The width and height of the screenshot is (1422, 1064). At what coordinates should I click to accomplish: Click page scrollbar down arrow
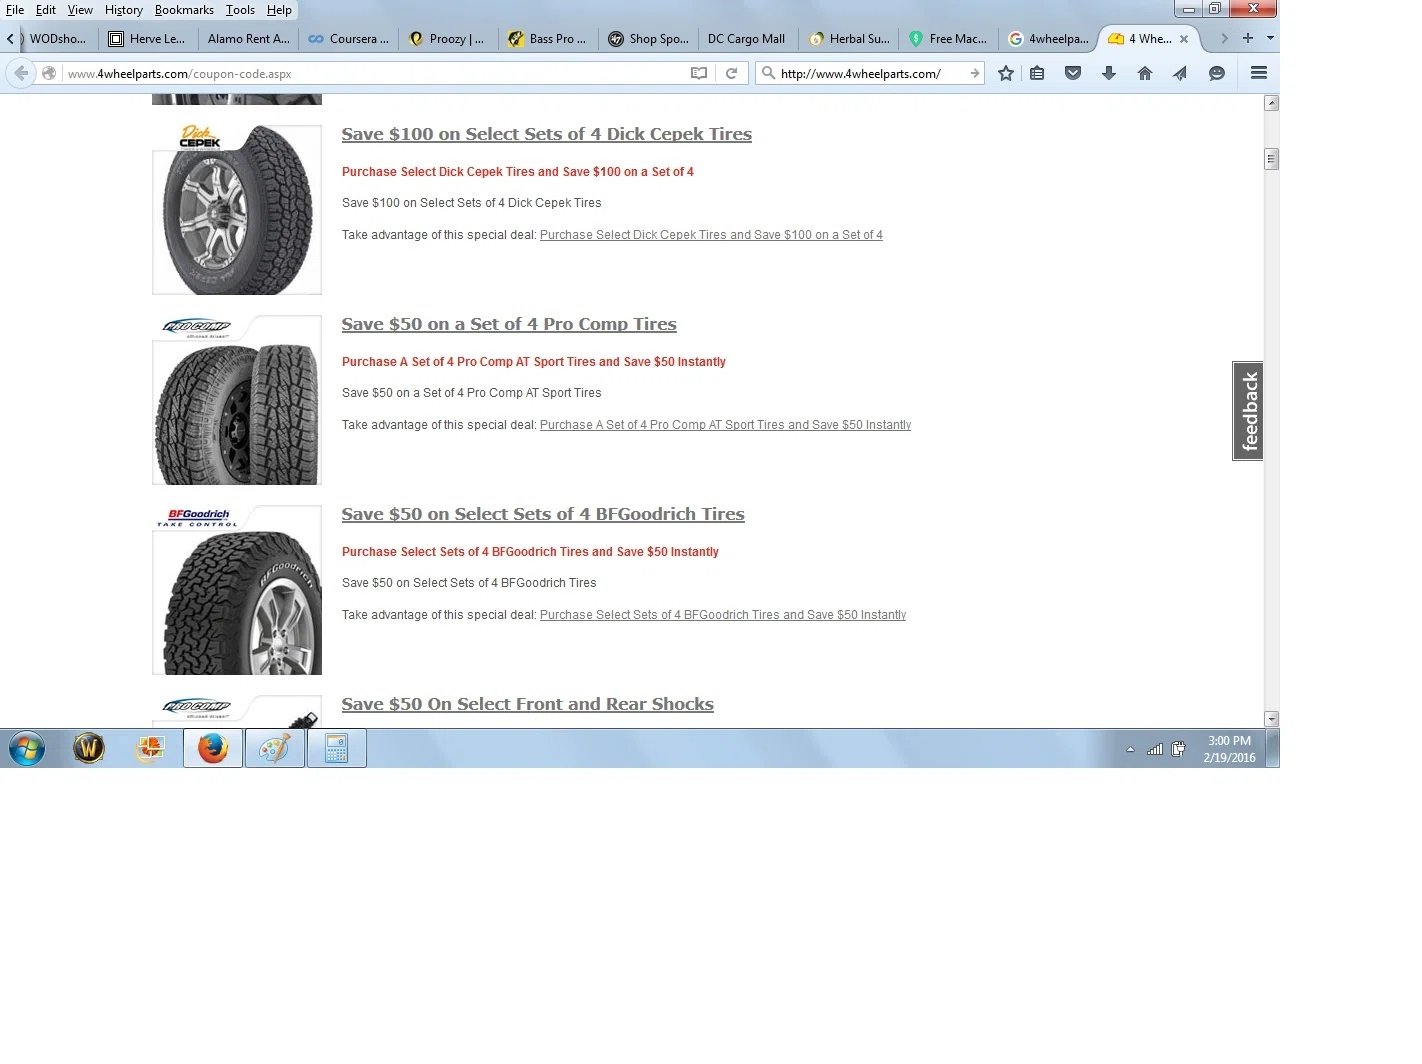pyautogui.click(x=1271, y=719)
